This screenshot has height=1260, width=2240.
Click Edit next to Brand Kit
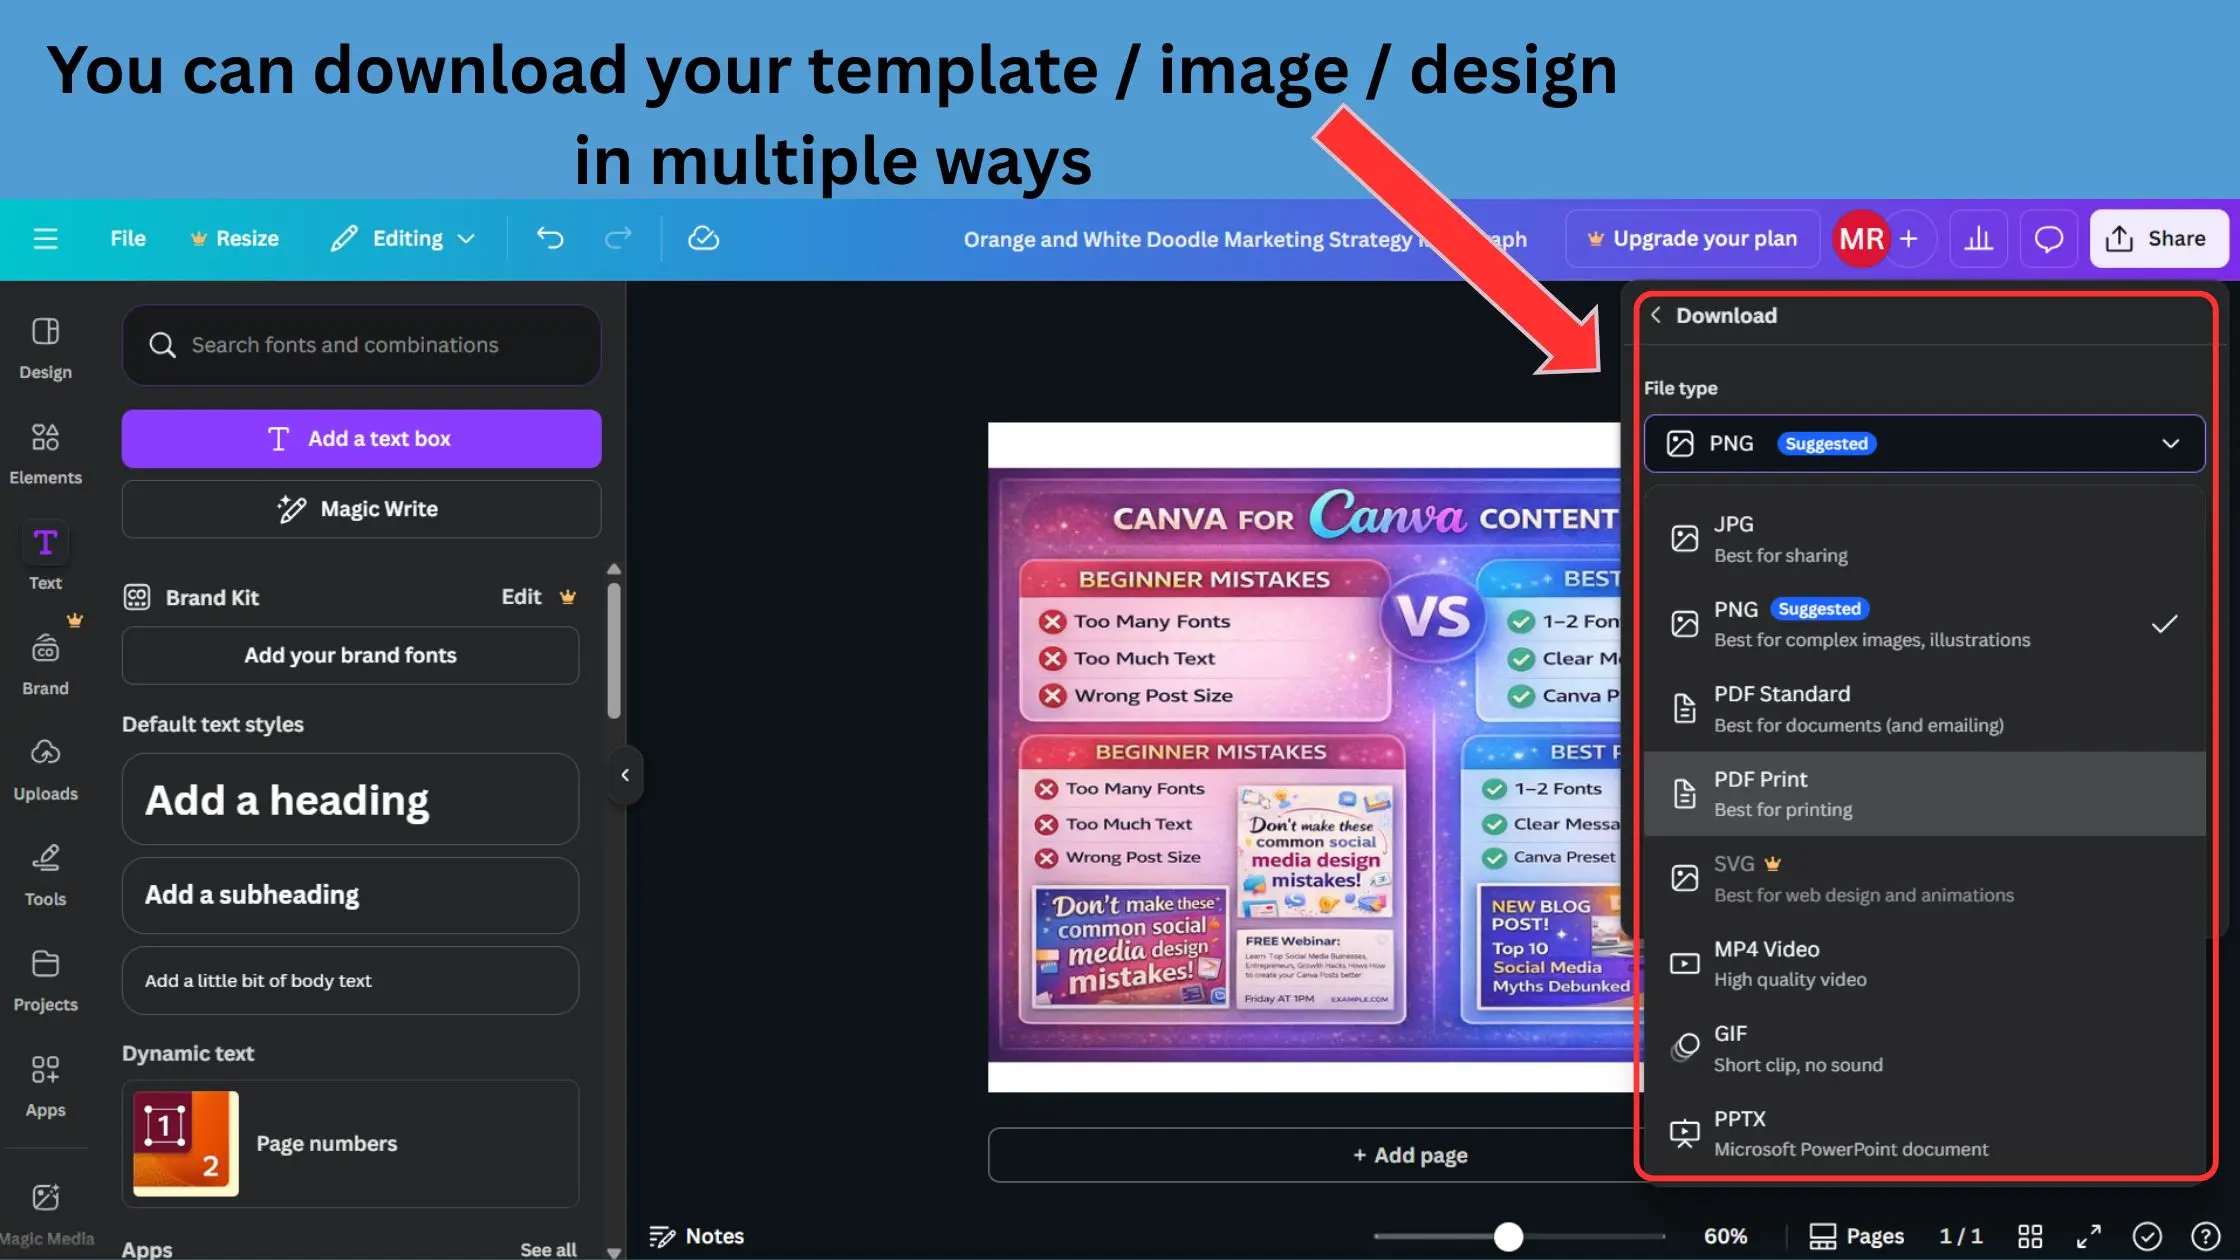tap(522, 597)
